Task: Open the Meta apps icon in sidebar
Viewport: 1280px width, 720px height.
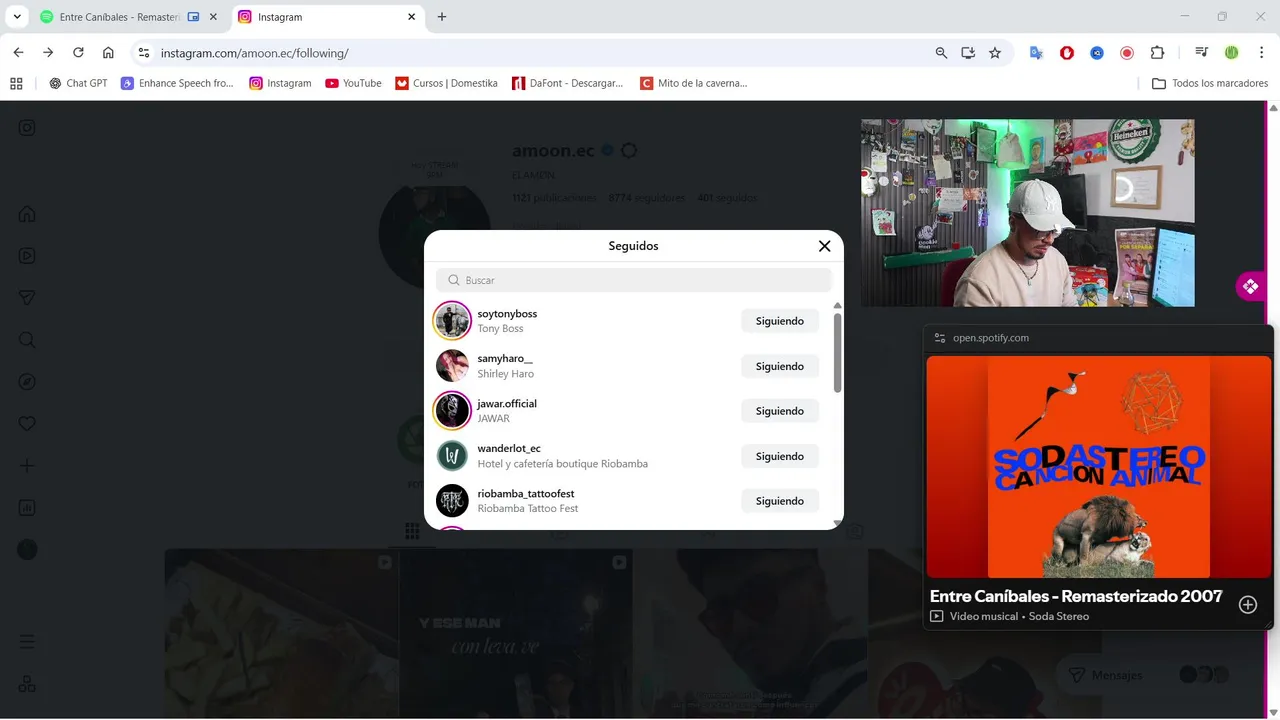Action: [x=27, y=684]
